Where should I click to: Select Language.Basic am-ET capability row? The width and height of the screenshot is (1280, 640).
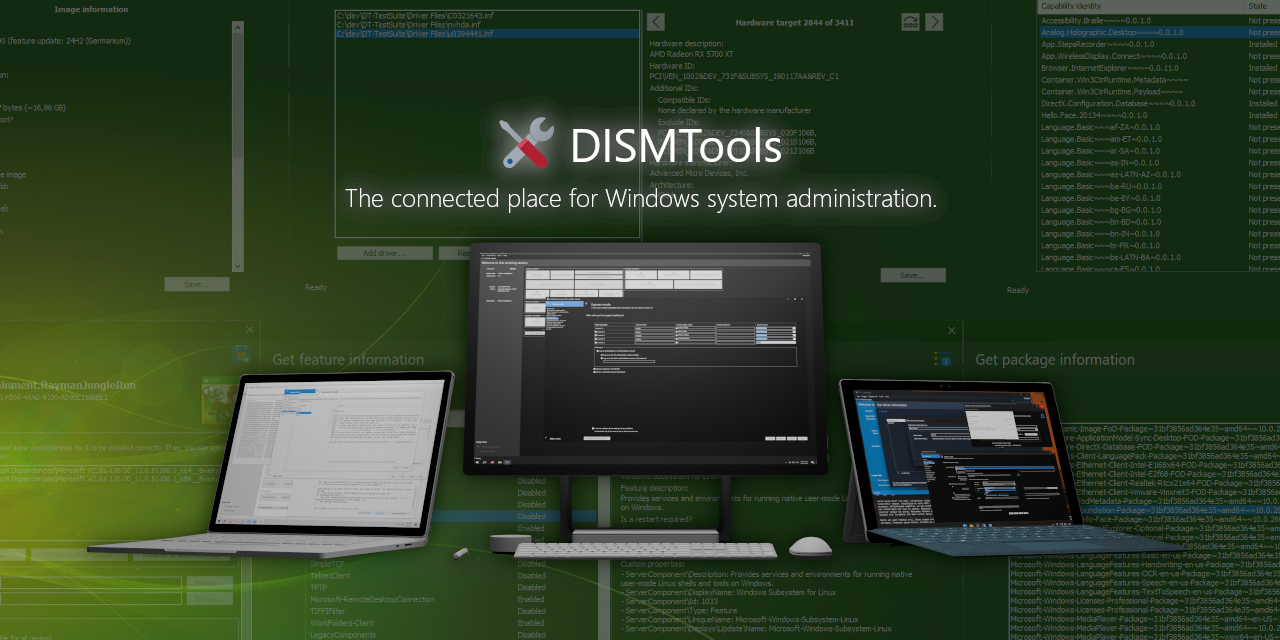point(1158,139)
